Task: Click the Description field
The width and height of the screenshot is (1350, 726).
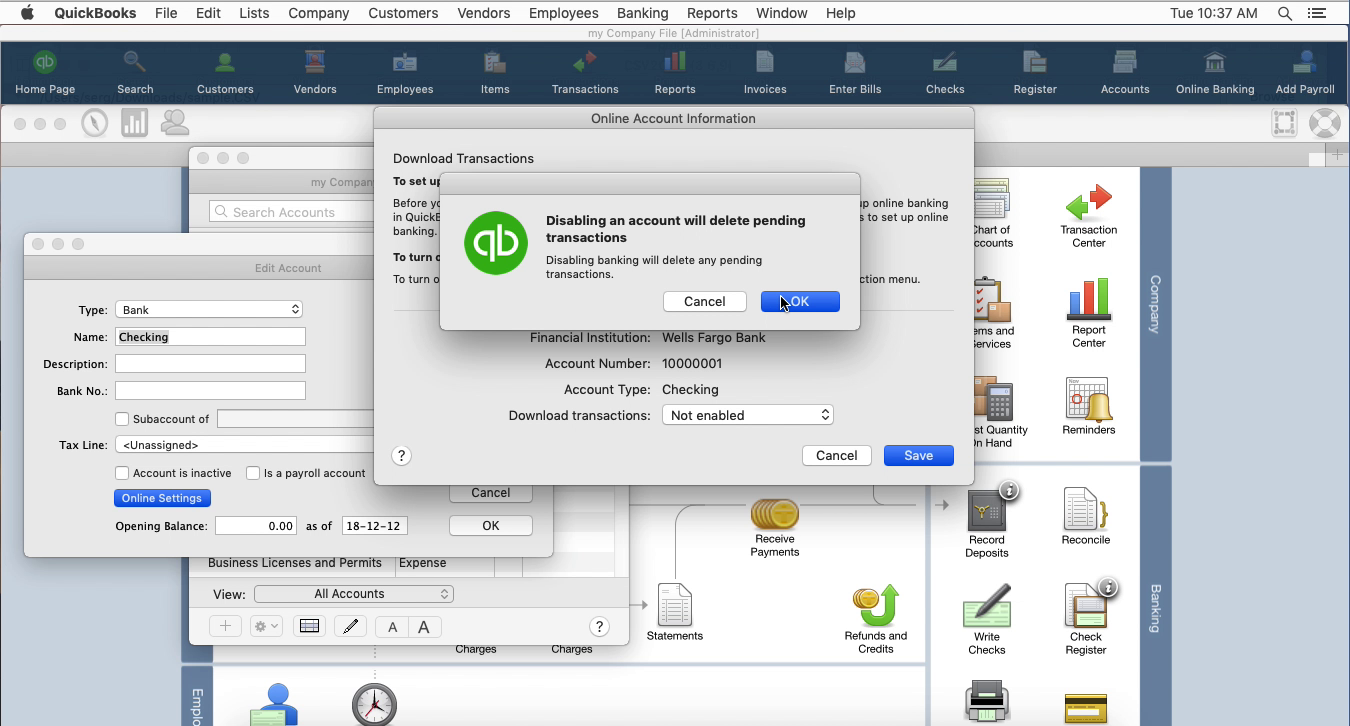Action: tap(210, 364)
